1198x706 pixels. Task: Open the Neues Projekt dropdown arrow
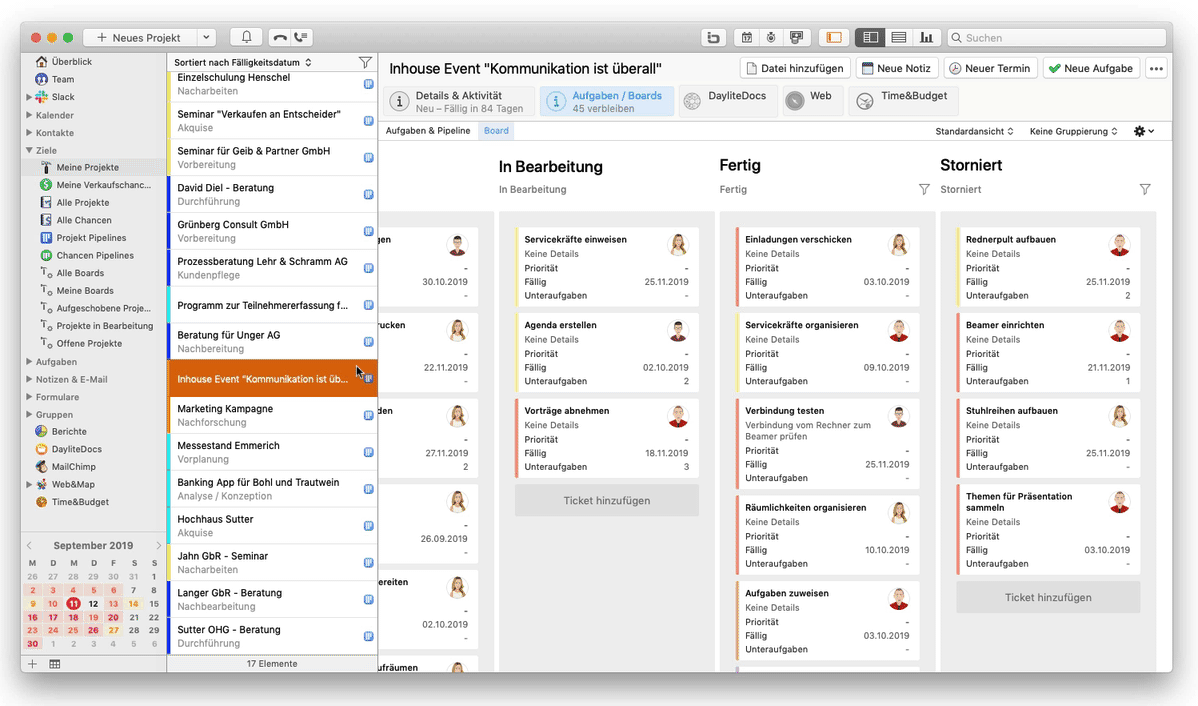coord(205,37)
